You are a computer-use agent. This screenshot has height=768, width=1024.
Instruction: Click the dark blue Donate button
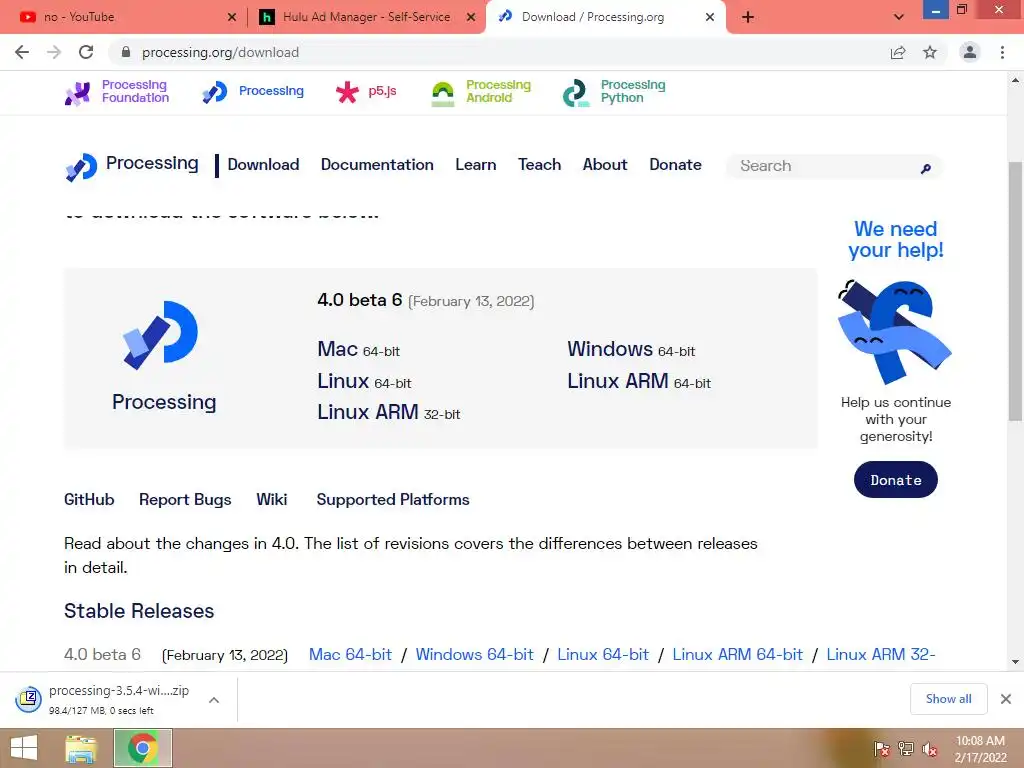coord(895,480)
